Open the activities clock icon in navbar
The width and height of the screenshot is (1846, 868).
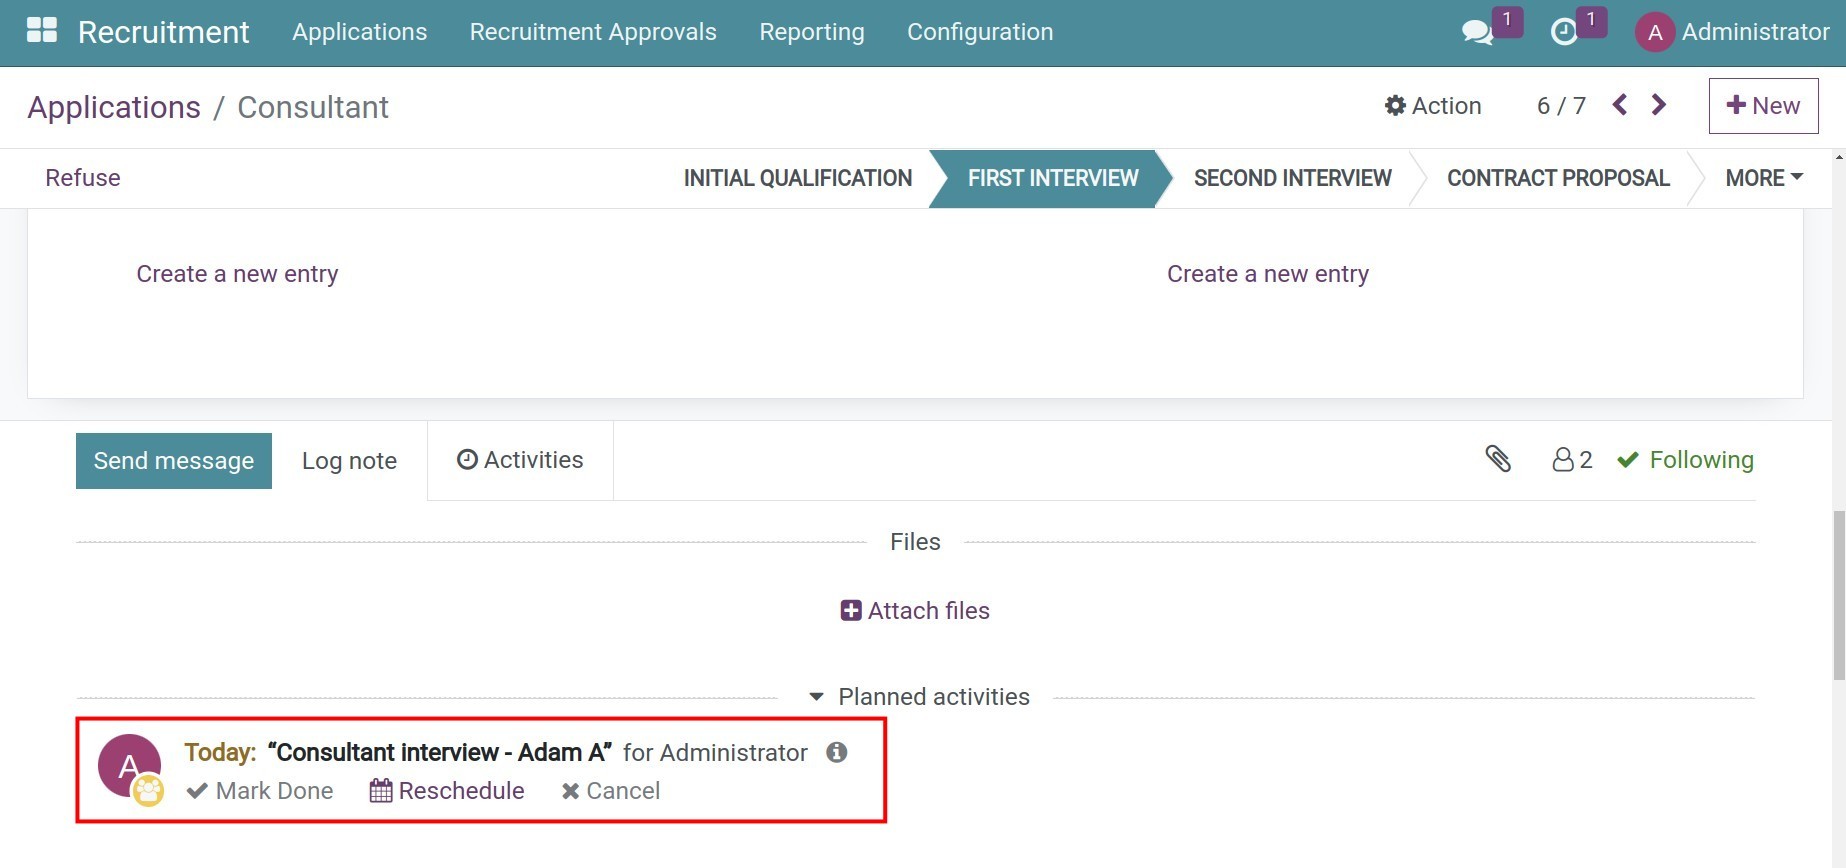click(1564, 32)
